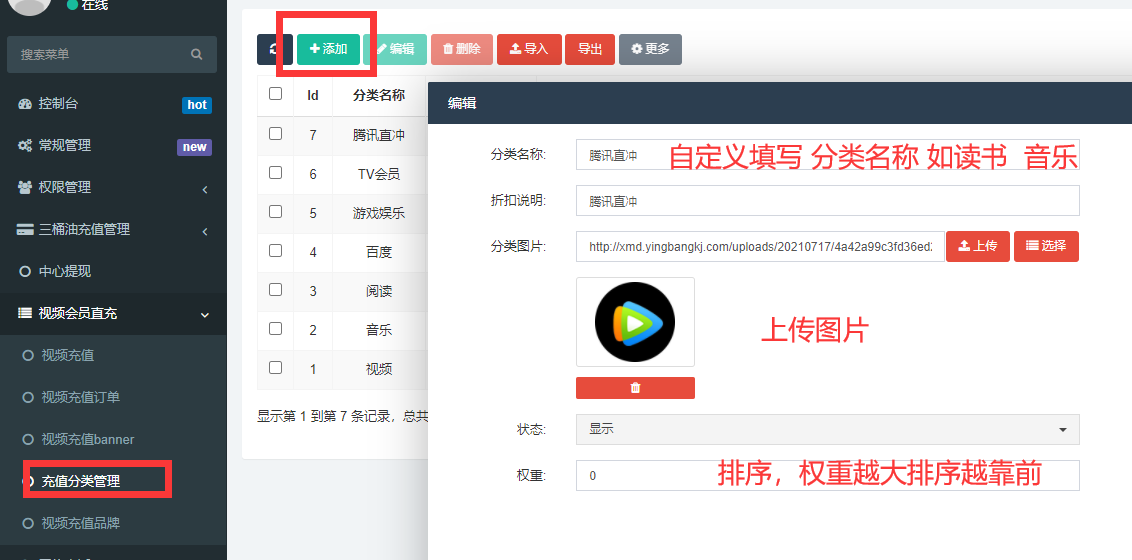Select the checkbox for 音乐 row
Image resolution: width=1132 pixels, height=560 pixels.
276,329
